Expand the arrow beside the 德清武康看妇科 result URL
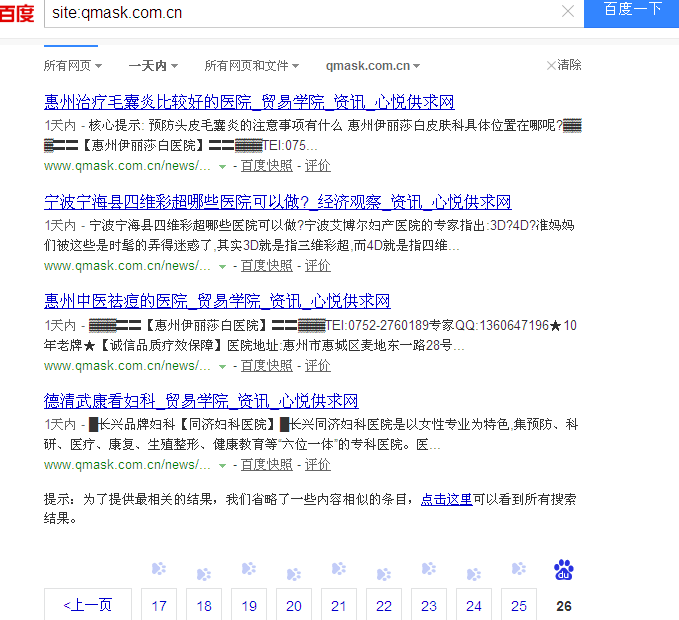 click(x=222, y=466)
